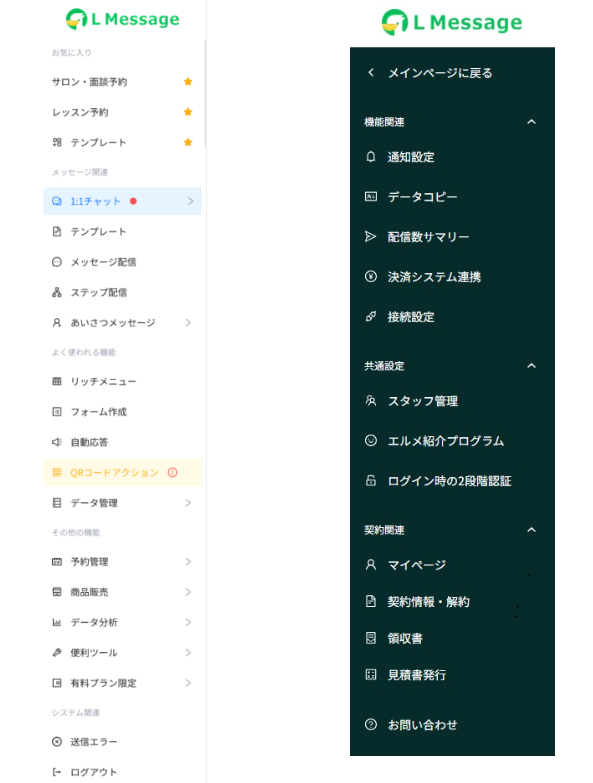Click the lock icon for ログイン時の2段階認証
Viewport: 593px width, 783px height.
370,480
